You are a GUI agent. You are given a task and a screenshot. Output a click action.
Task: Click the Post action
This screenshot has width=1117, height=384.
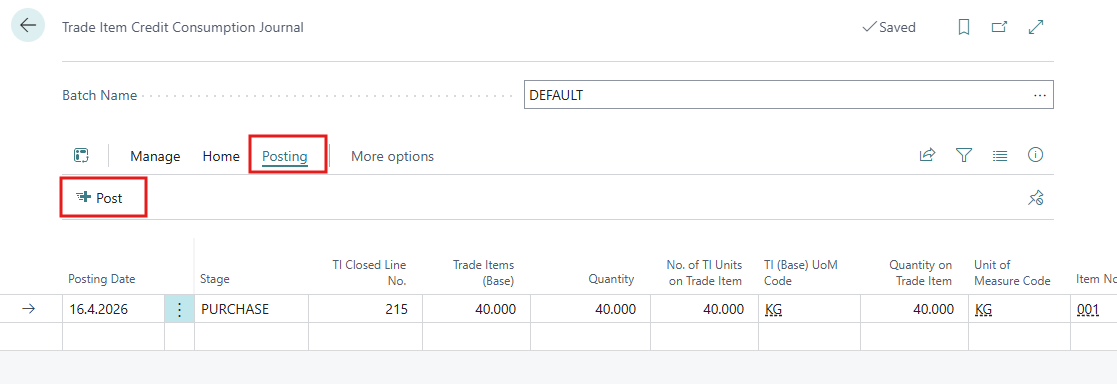click(100, 198)
